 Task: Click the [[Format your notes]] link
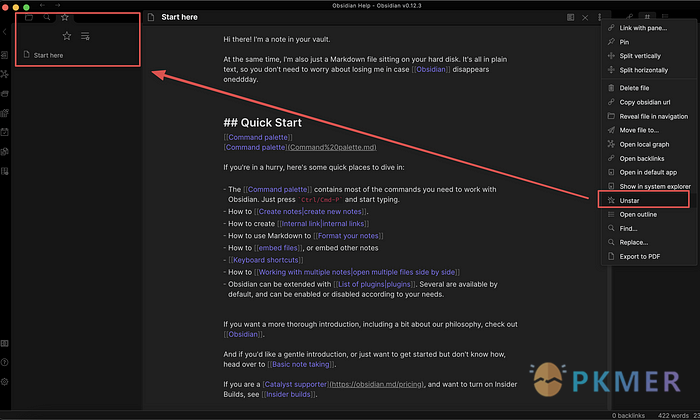coord(348,236)
